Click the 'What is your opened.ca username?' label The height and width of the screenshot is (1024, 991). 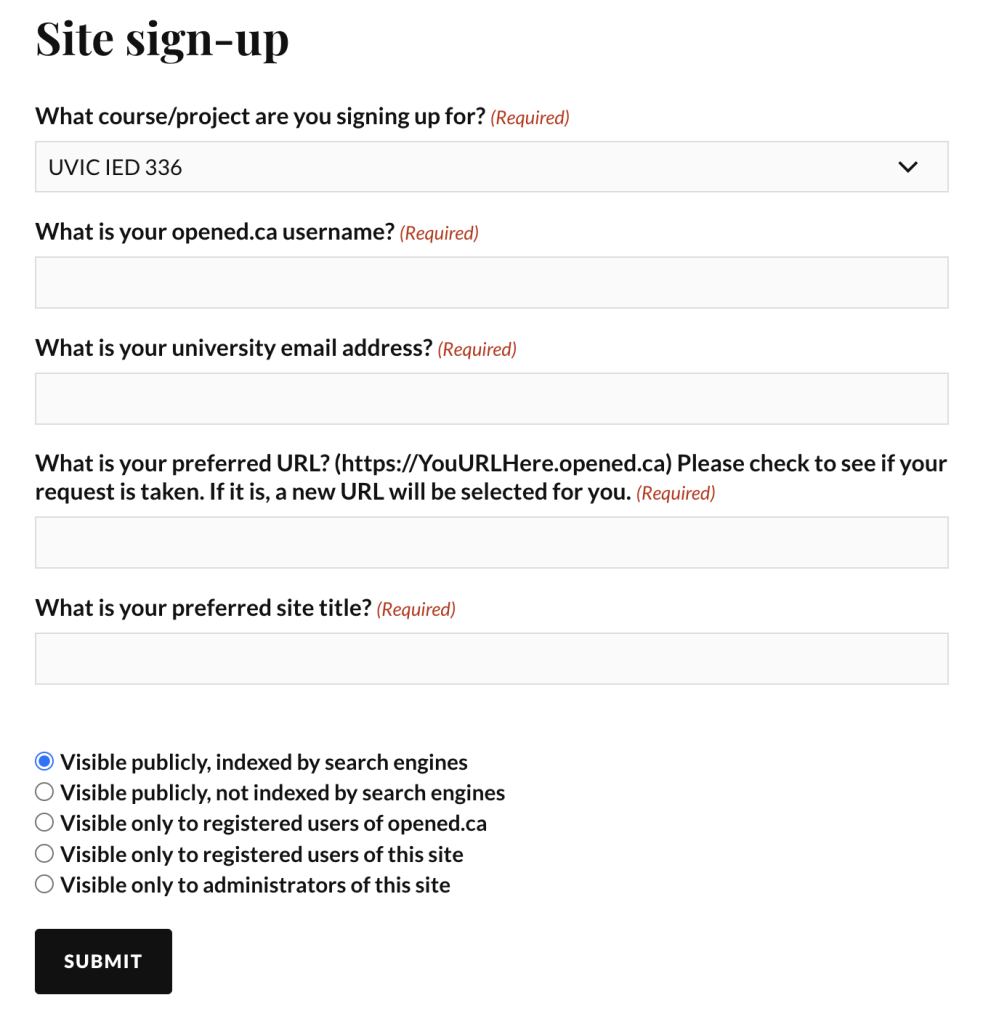tap(215, 232)
